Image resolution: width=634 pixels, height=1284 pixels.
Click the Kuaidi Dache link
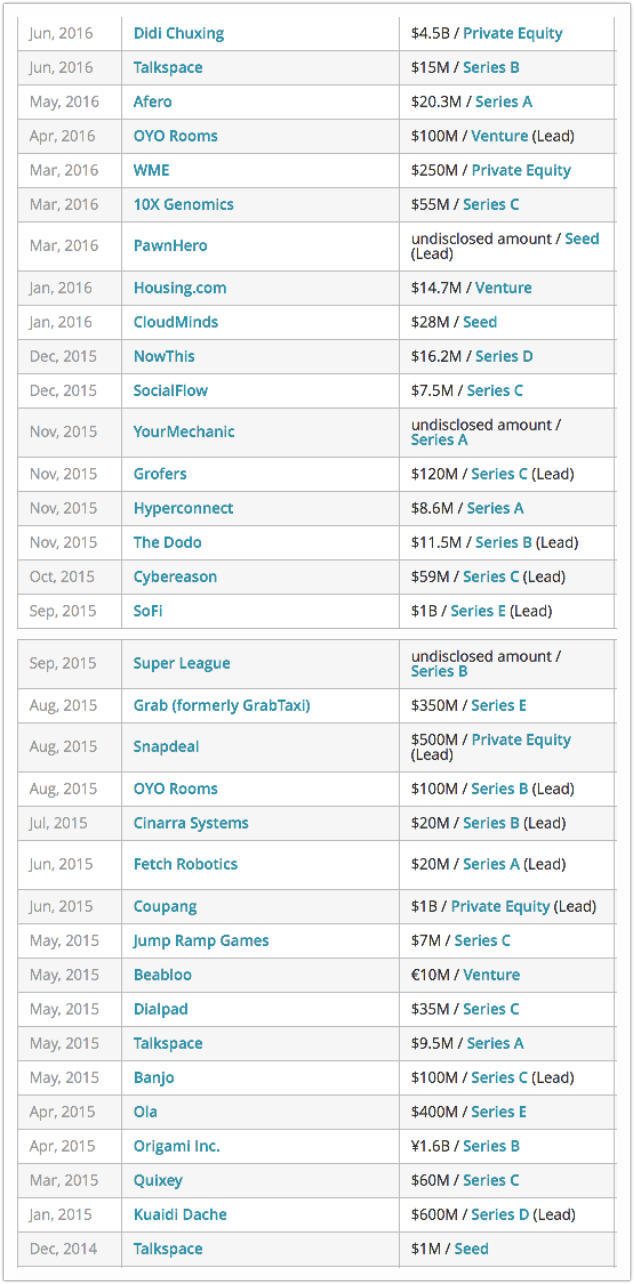[180, 1214]
